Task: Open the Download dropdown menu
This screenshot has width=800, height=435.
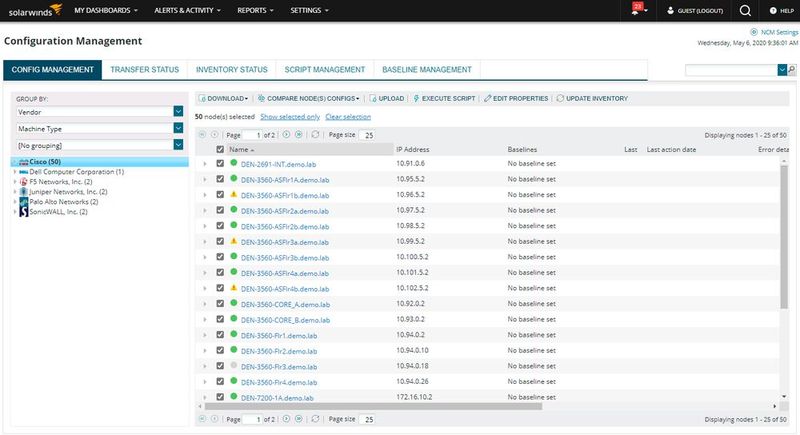Action: [223, 98]
